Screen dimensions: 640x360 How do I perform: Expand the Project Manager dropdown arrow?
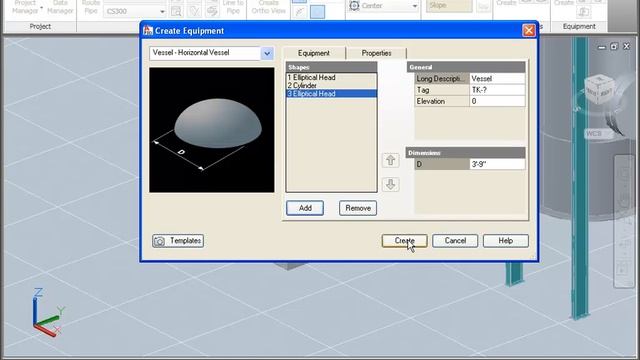pos(41,7)
